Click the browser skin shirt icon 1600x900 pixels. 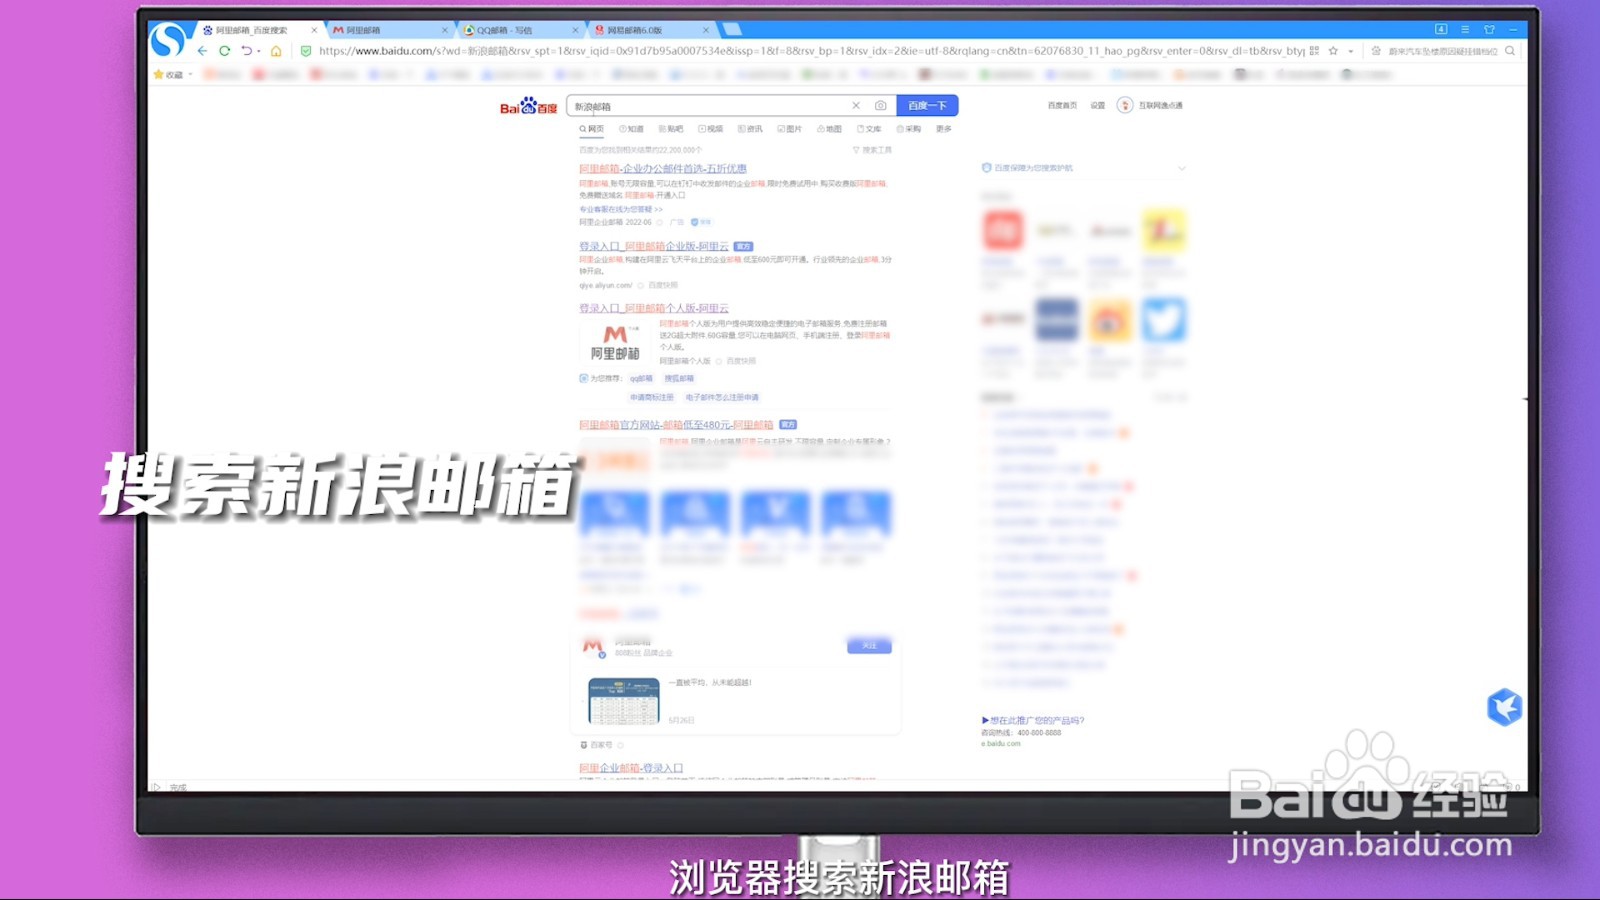point(1489,29)
